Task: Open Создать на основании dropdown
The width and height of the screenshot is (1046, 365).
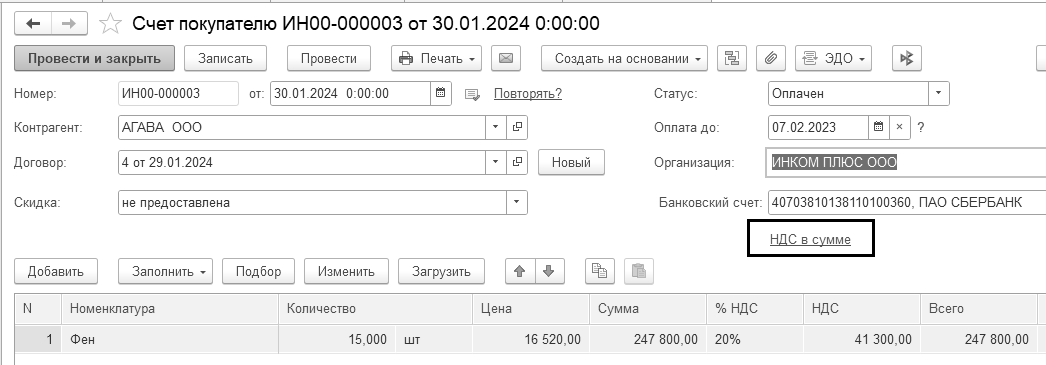Action: pos(624,59)
